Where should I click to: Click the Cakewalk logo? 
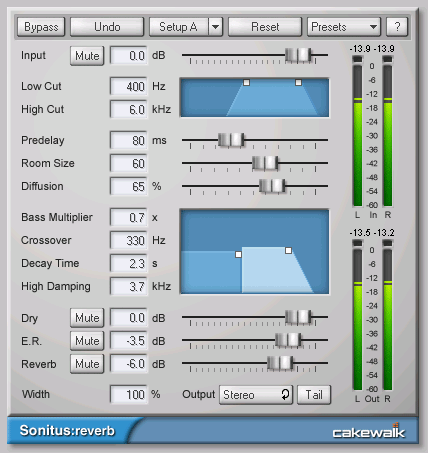pyautogui.click(x=369, y=431)
